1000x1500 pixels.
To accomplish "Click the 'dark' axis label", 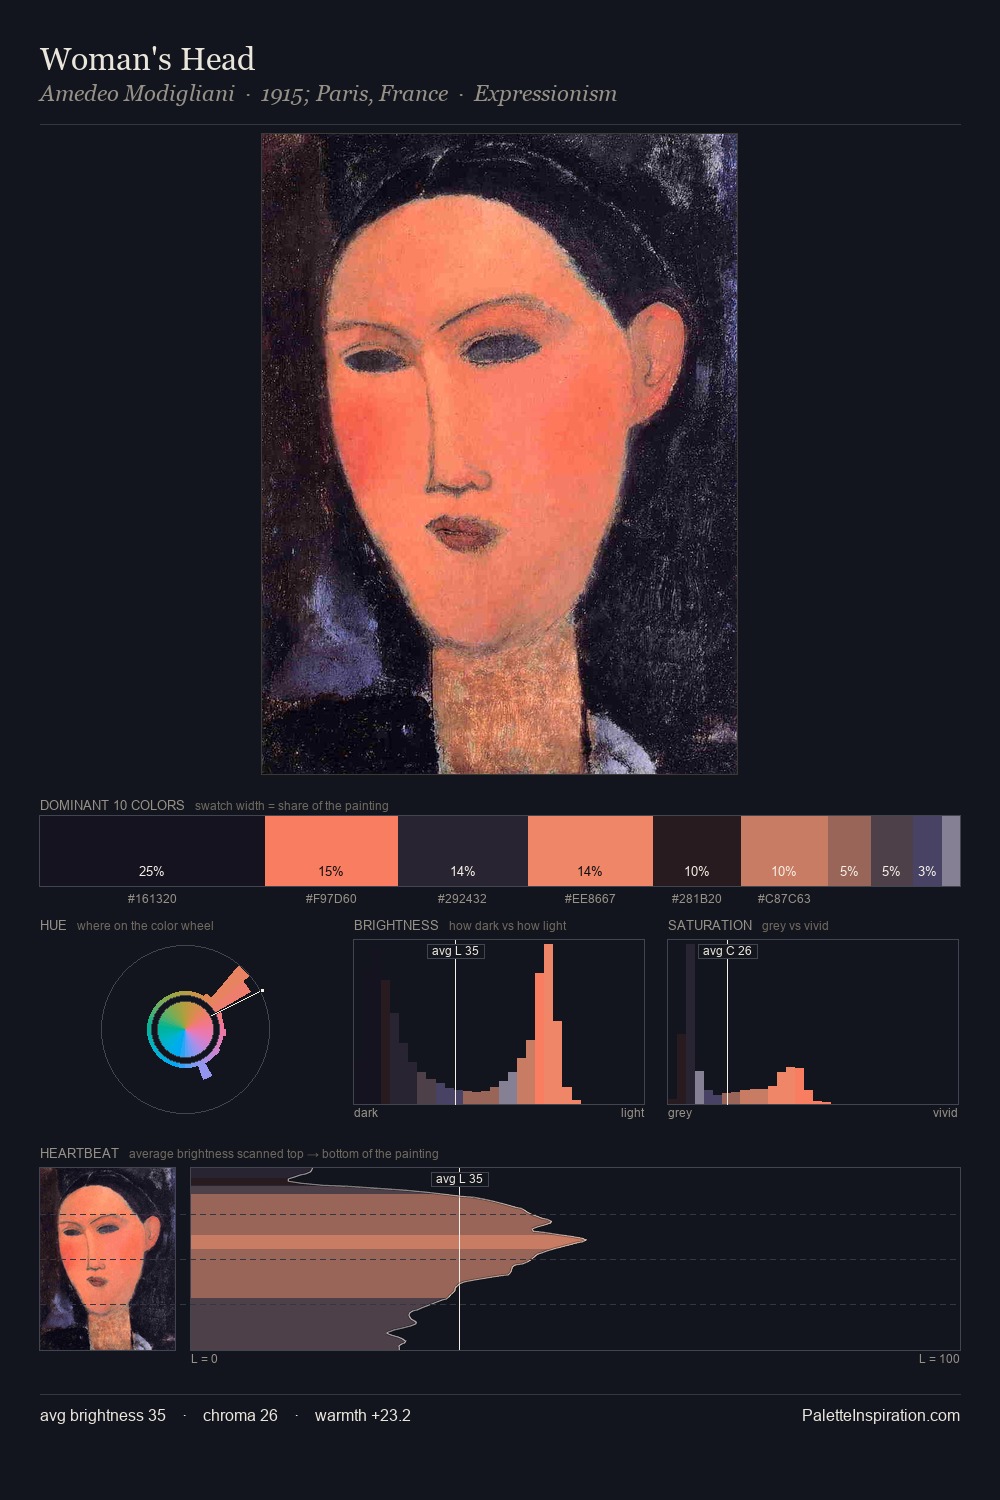I will pos(366,1113).
